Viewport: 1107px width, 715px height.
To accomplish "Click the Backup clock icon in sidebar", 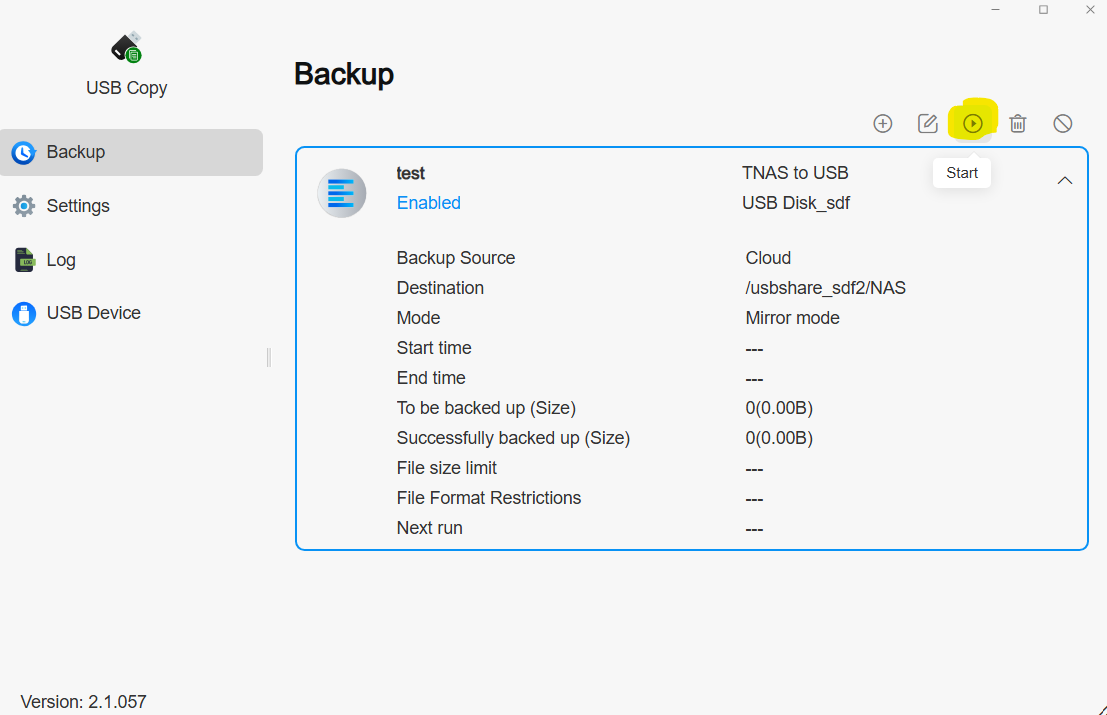I will 23,152.
